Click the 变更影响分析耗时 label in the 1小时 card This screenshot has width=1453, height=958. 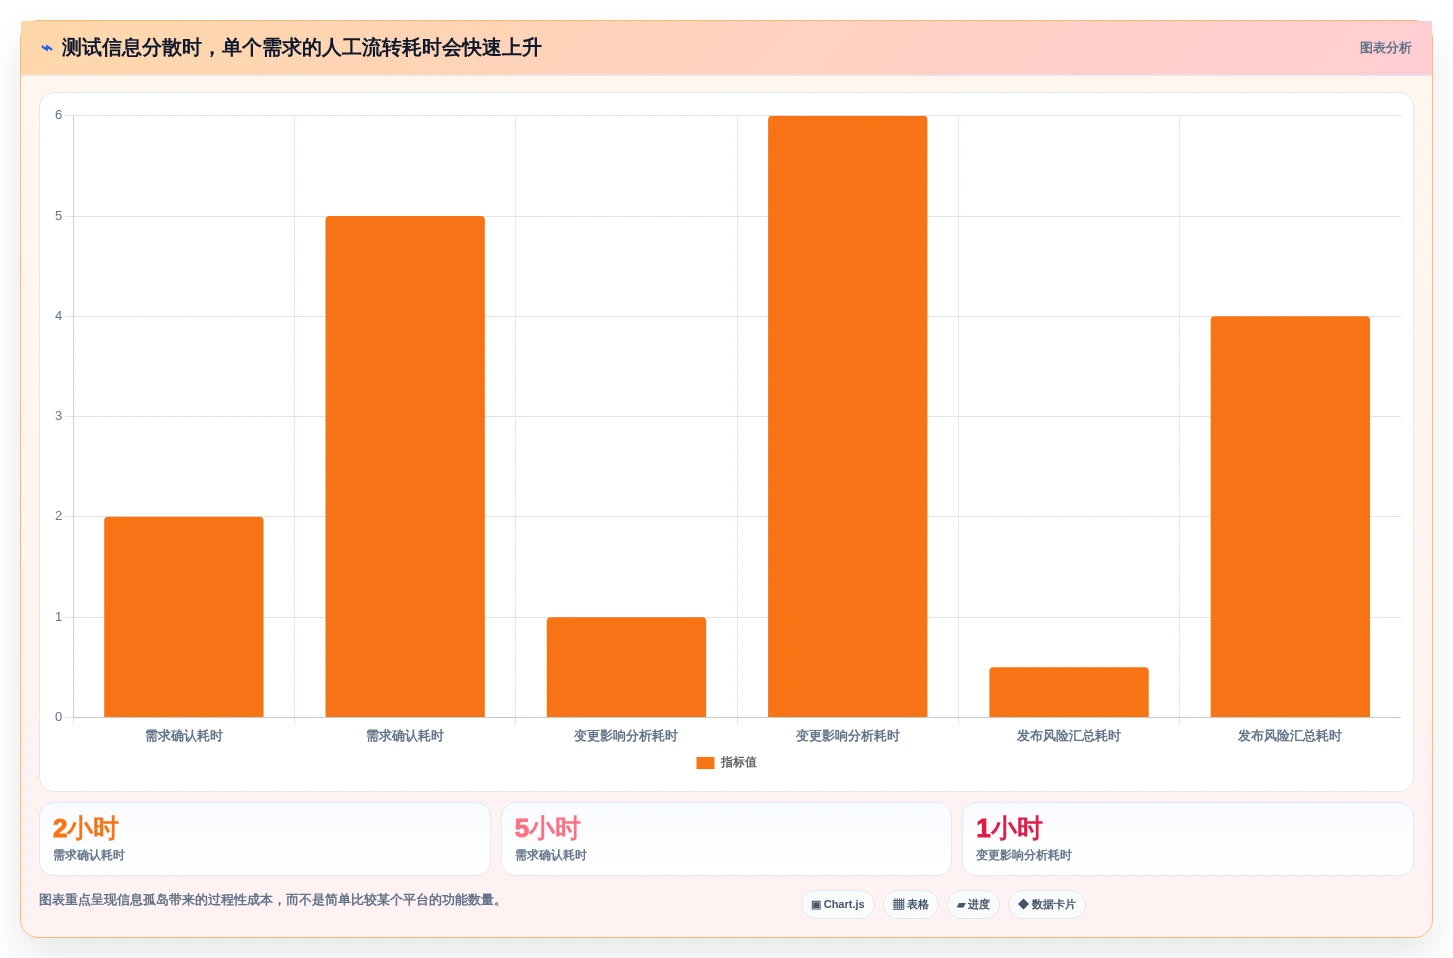(x=1024, y=855)
